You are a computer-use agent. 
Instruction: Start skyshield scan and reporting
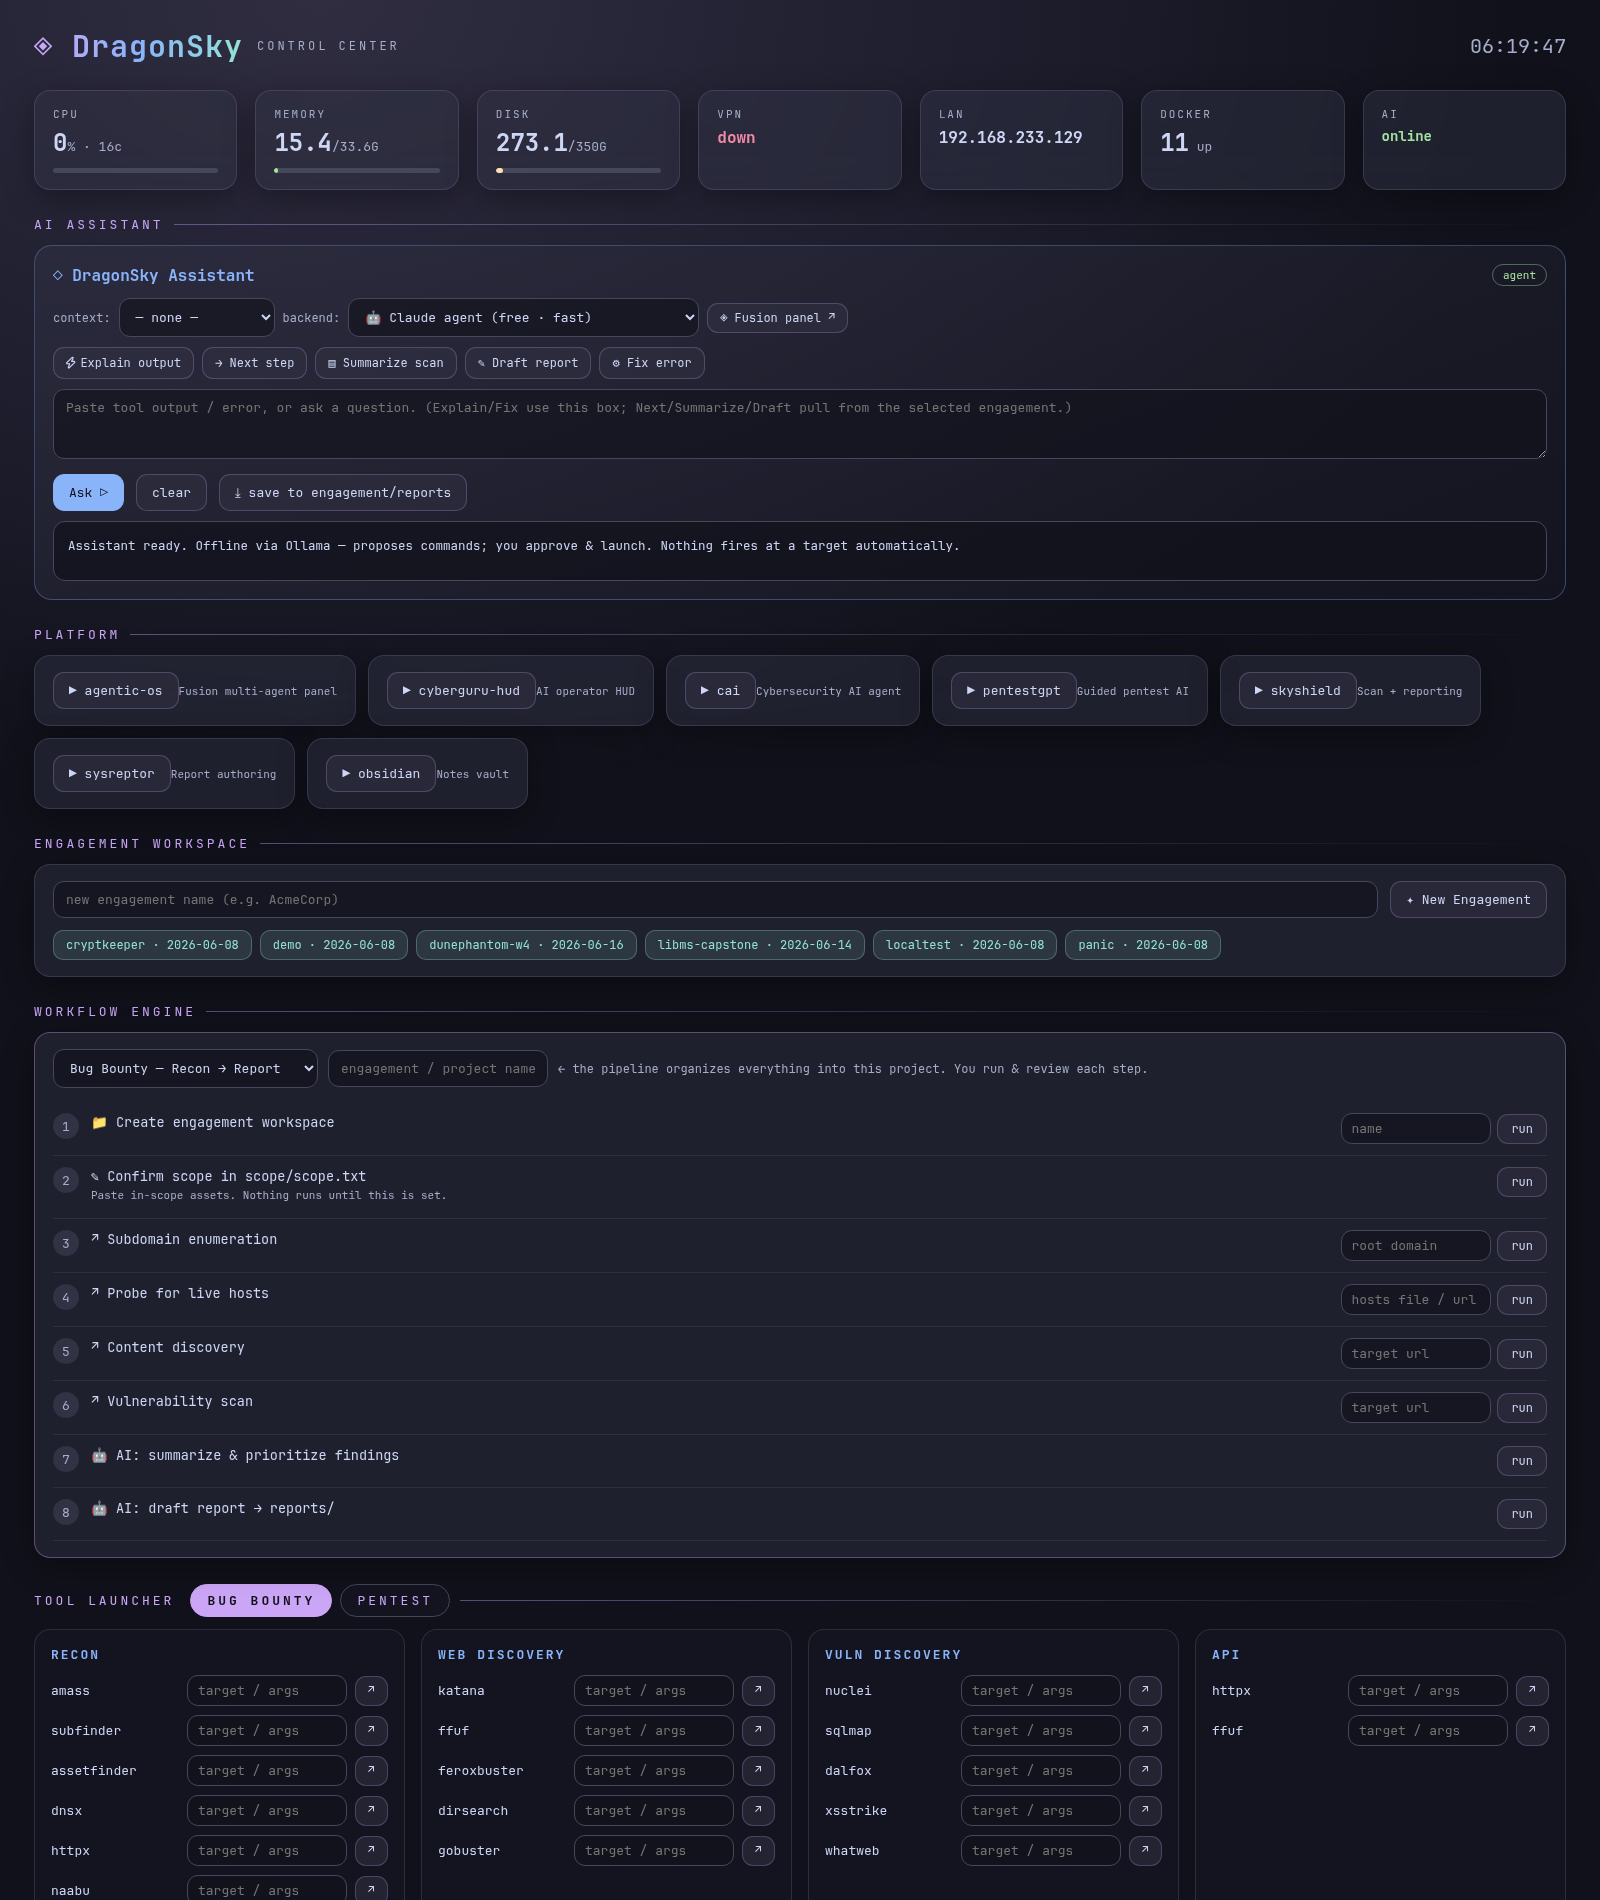1297,690
